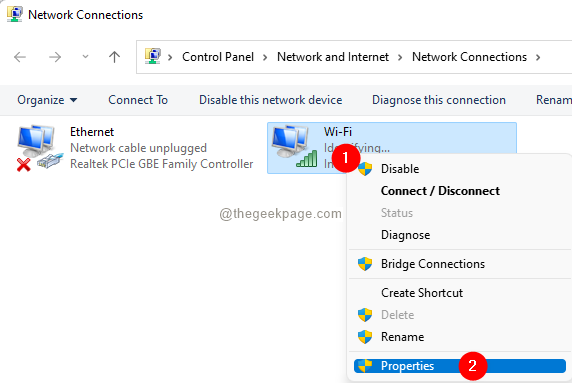Choose Diagnose from context menu
The width and height of the screenshot is (572, 383).
[x=459, y=235]
